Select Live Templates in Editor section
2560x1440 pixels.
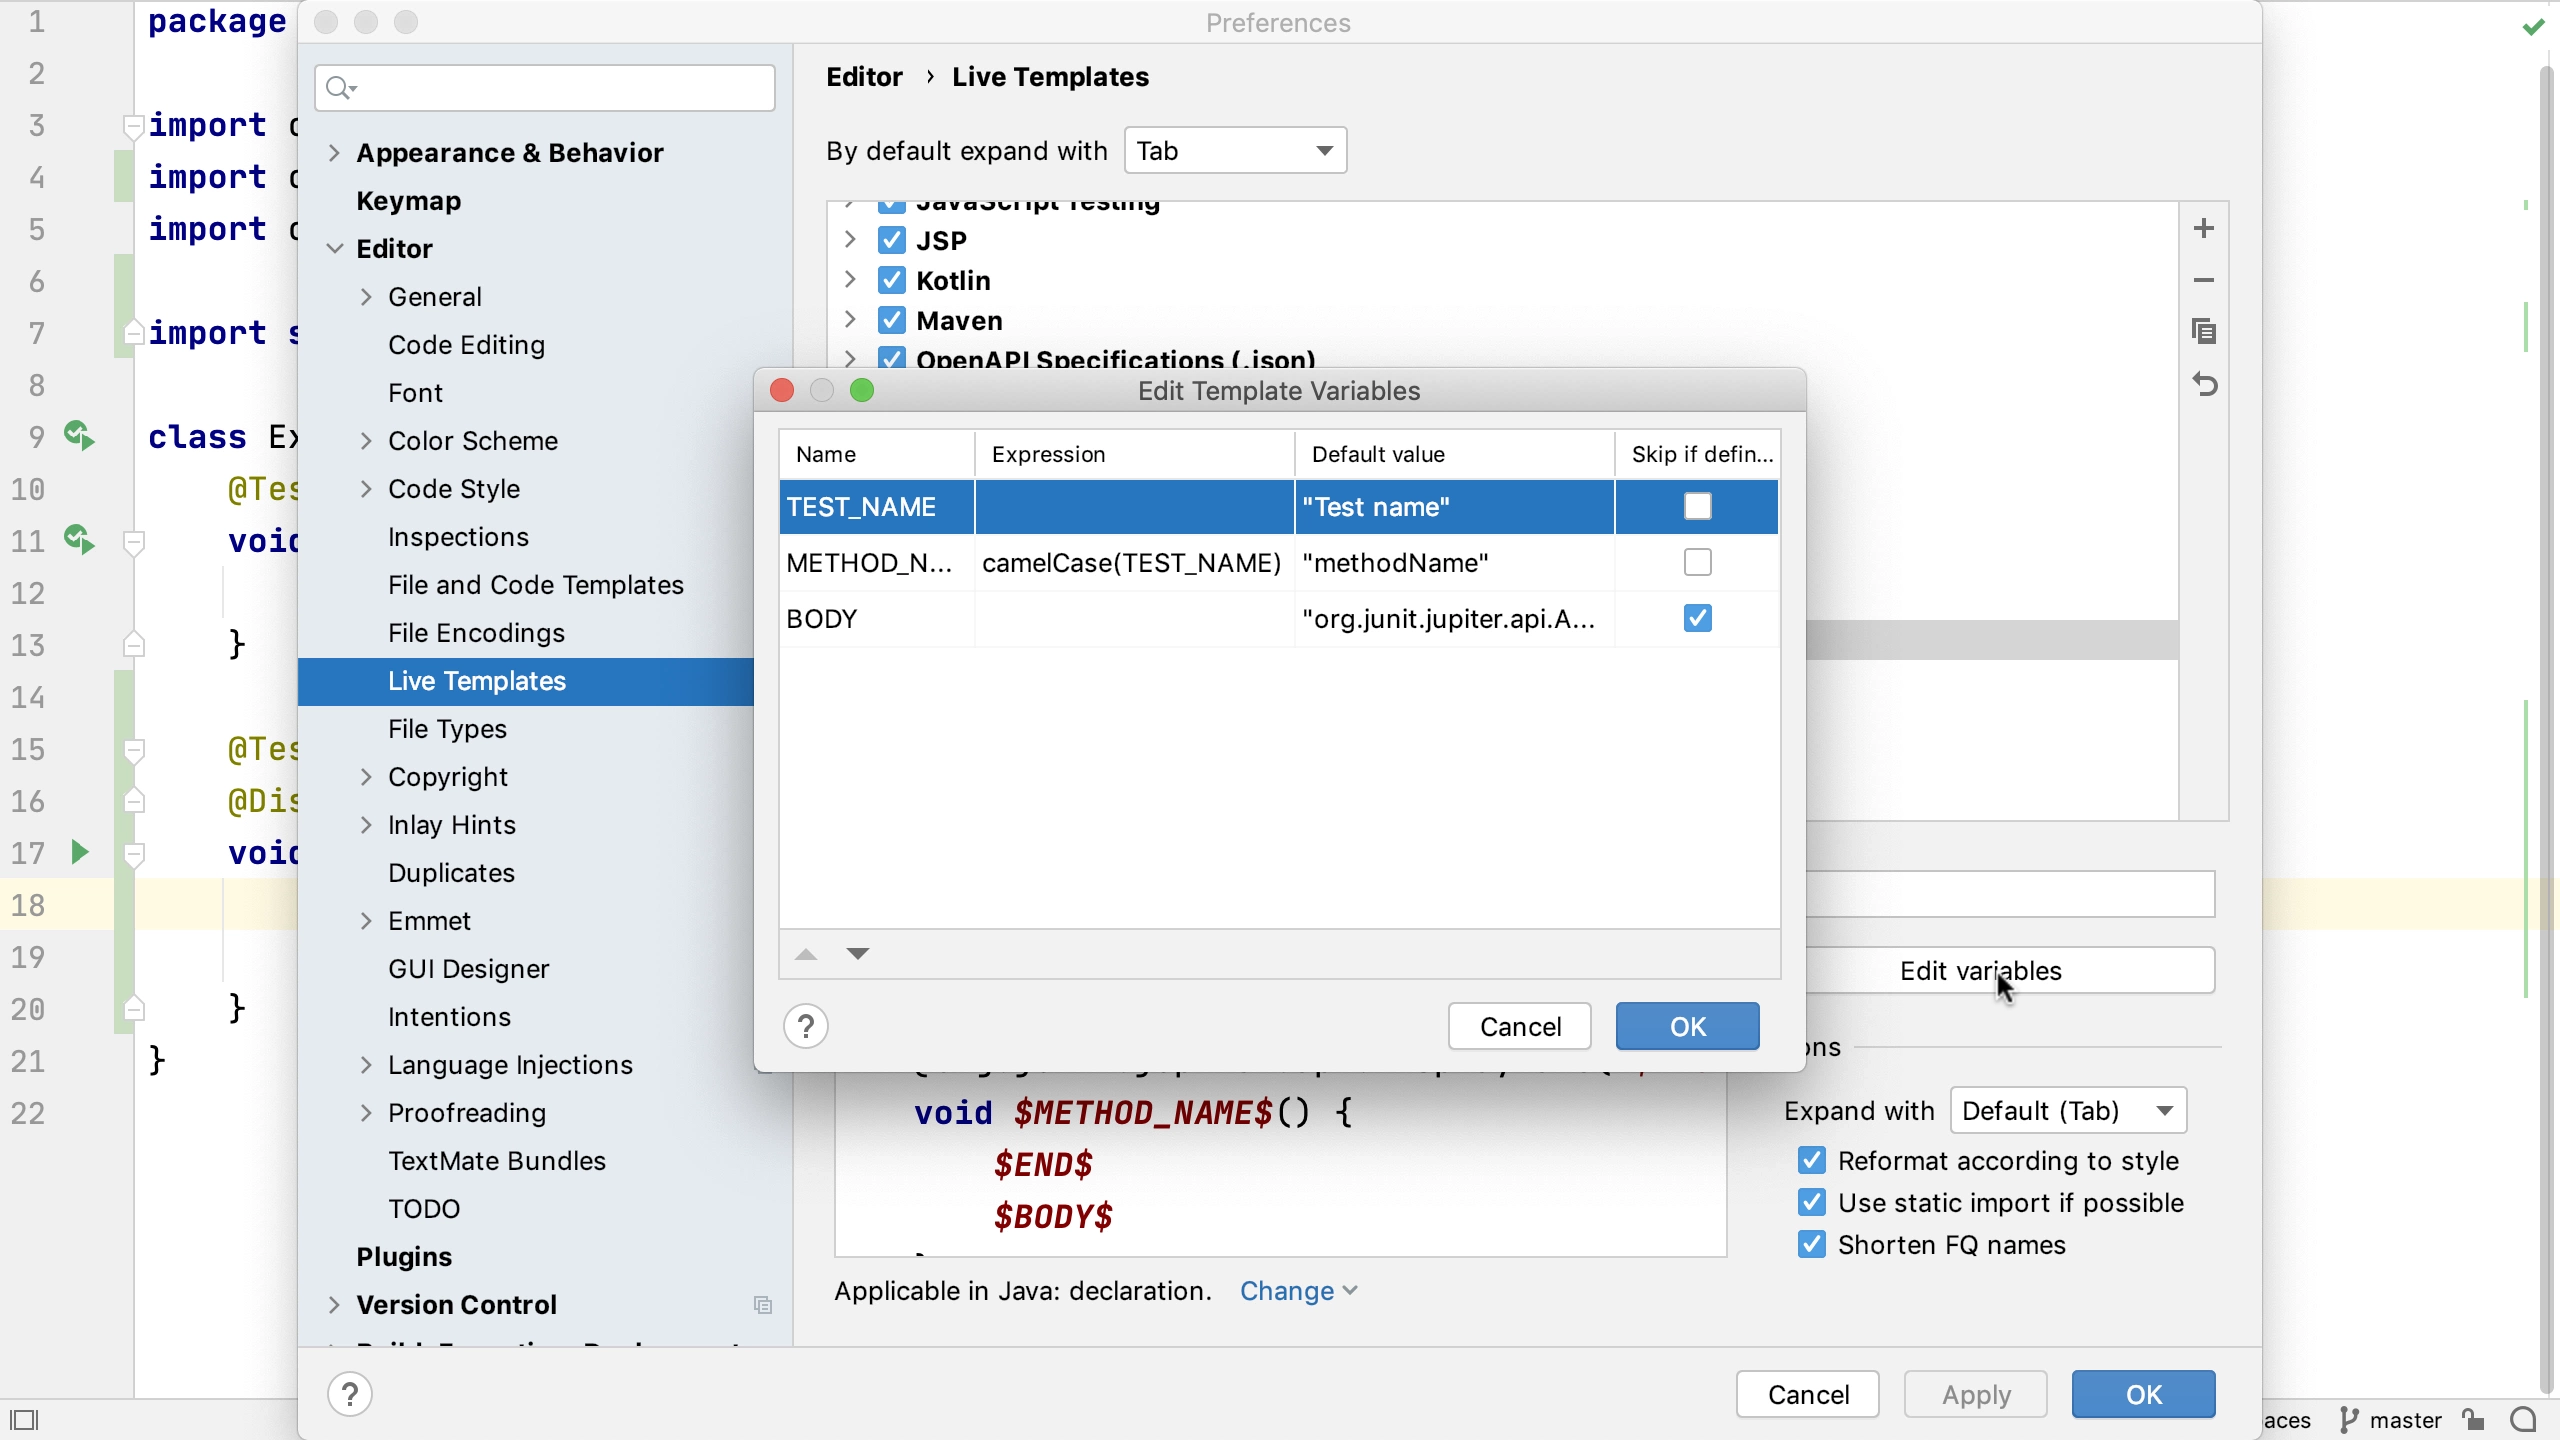476,680
